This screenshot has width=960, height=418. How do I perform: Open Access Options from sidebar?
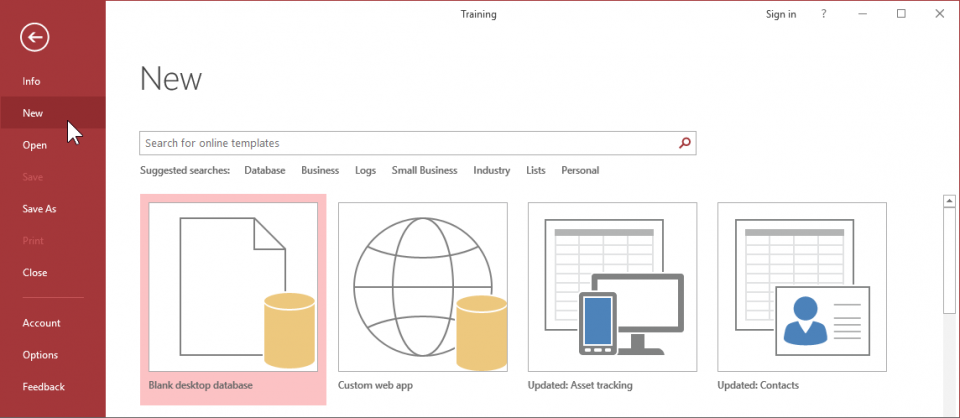[x=40, y=355]
